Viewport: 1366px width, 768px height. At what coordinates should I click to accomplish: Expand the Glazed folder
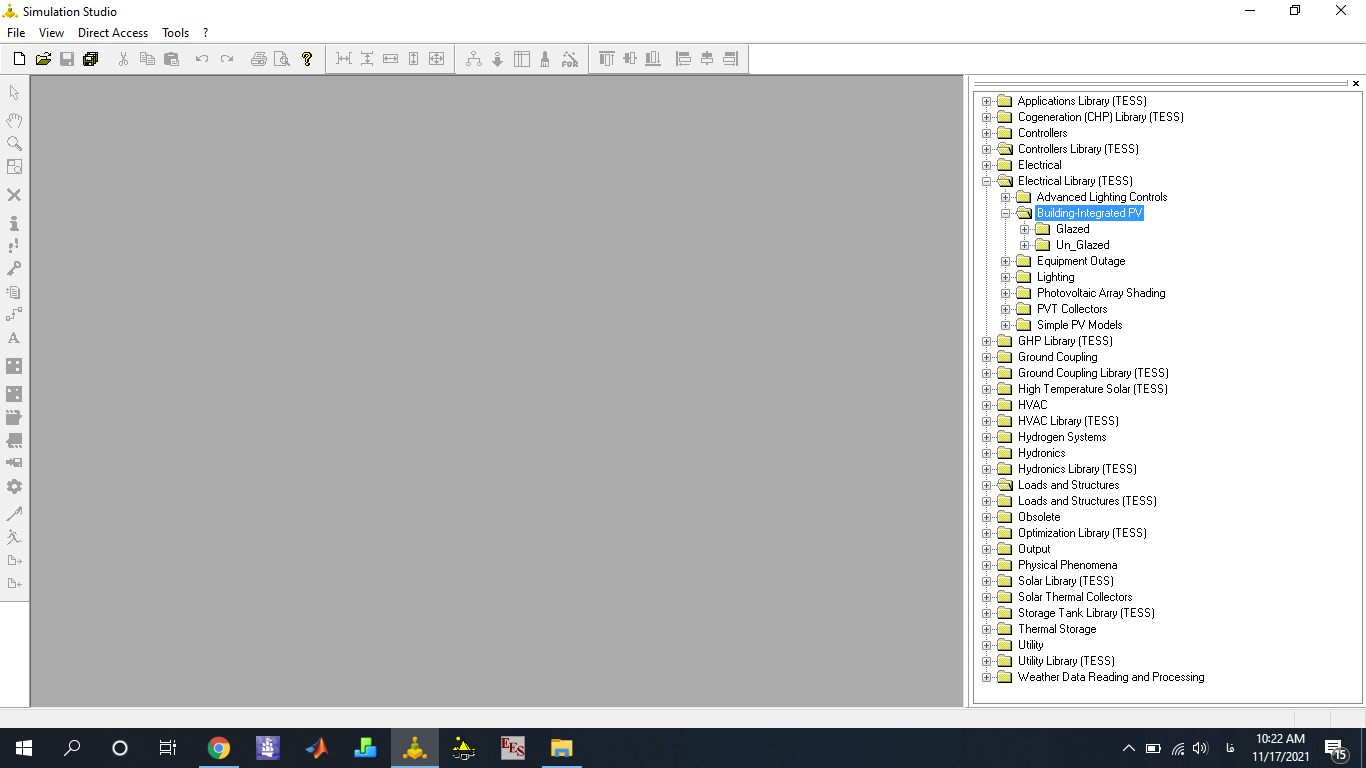[1024, 229]
